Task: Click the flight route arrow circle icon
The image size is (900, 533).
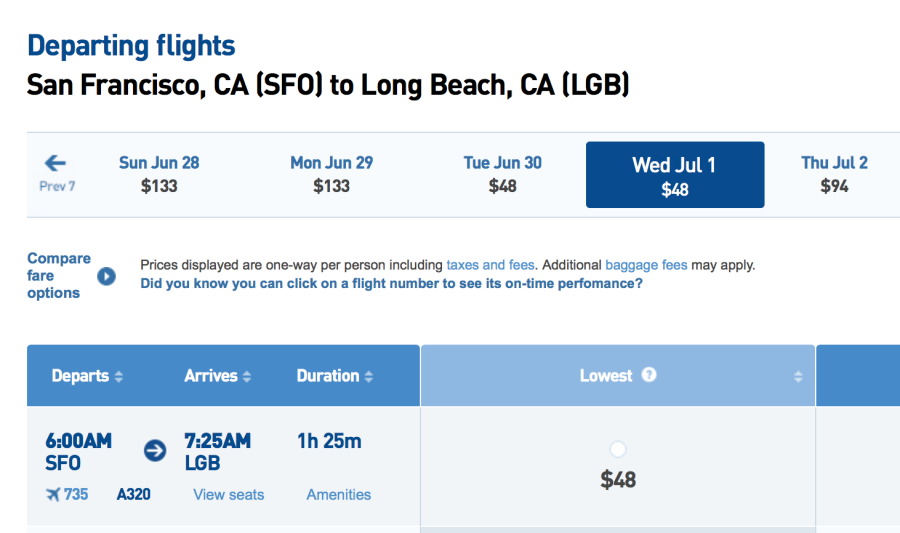Action: pyautogui.click(x=155, y=450)
